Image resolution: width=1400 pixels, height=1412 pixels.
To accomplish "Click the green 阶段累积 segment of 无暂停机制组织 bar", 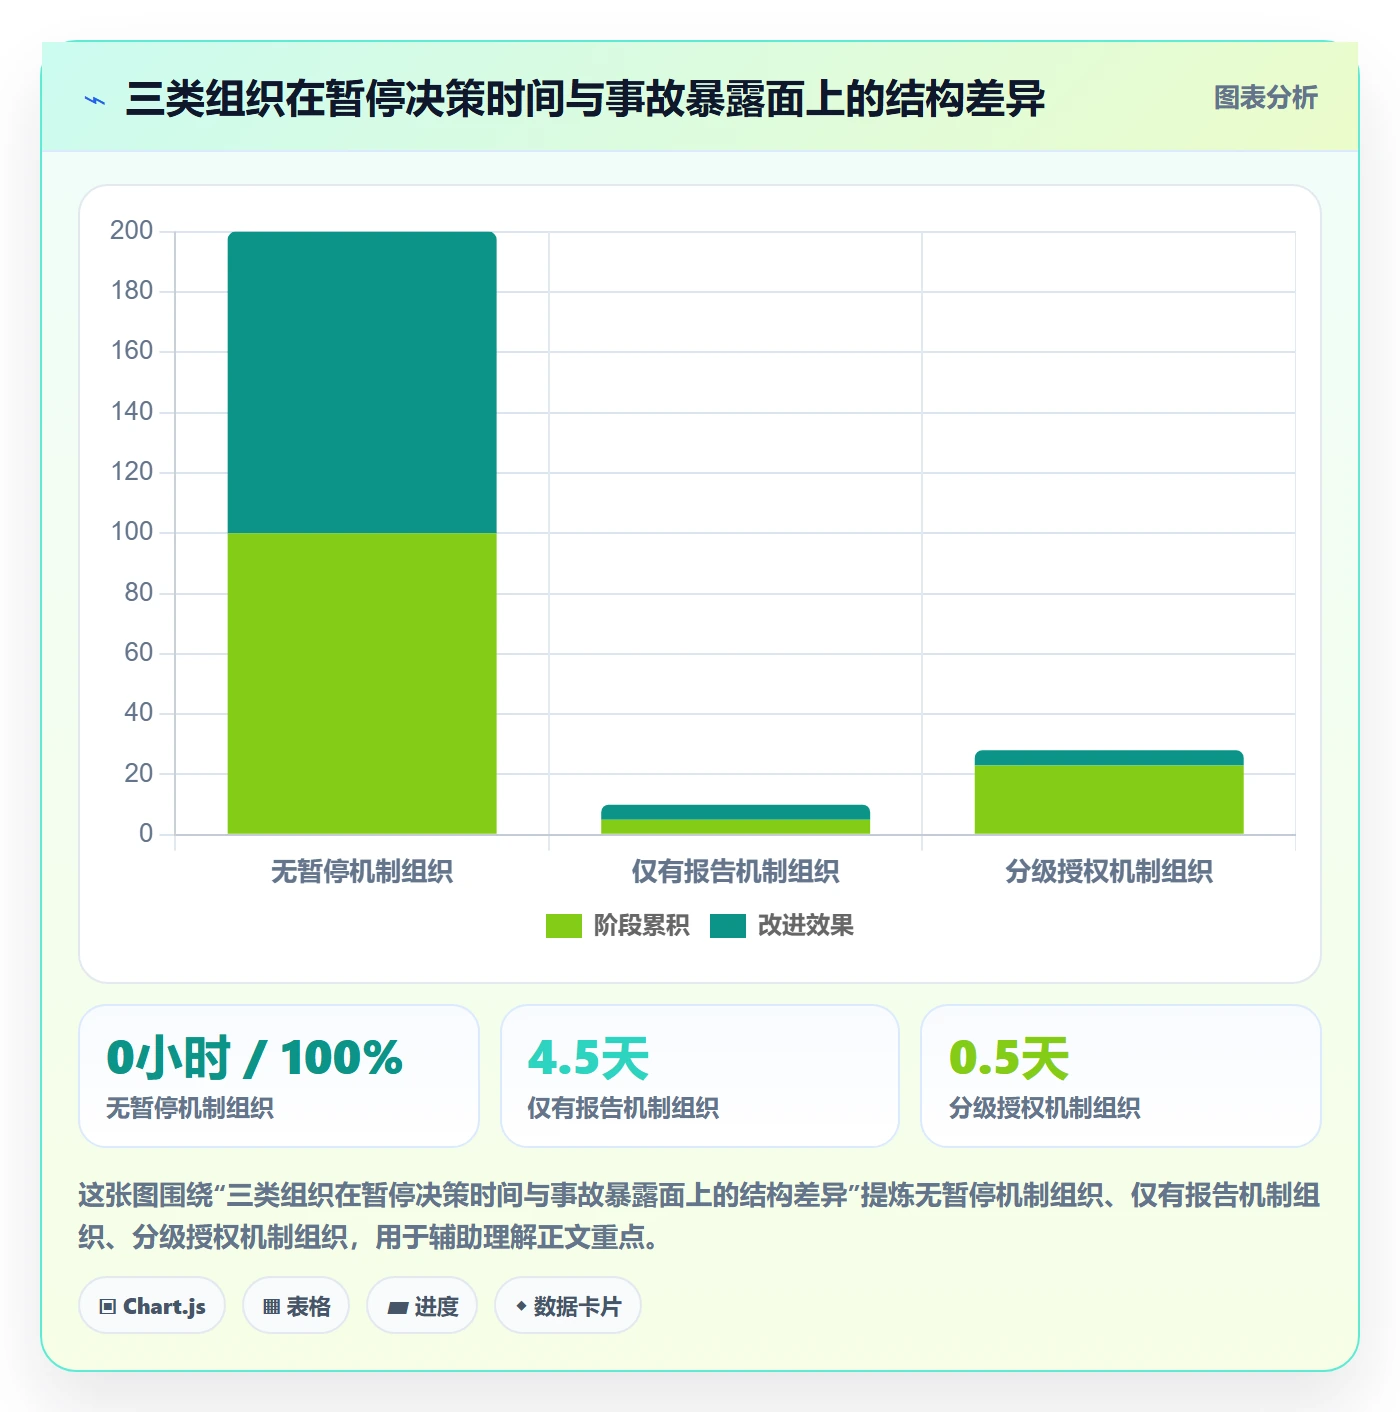I will point(362,683).
